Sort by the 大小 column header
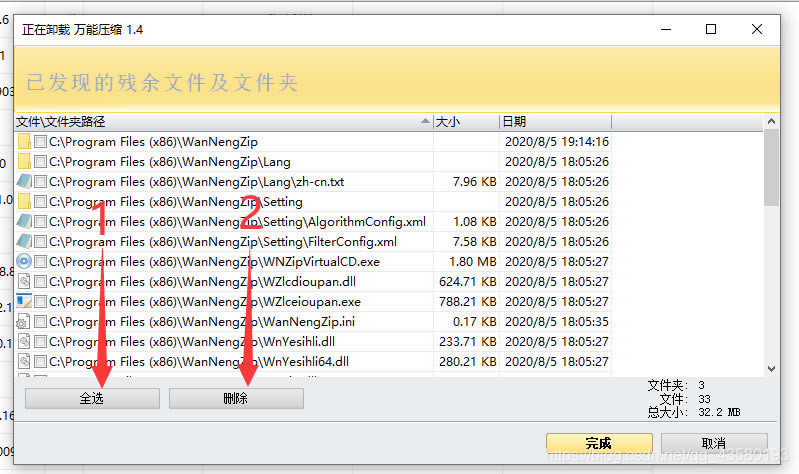This screenshot has height=474, width=799. click(x=466, y=122)
